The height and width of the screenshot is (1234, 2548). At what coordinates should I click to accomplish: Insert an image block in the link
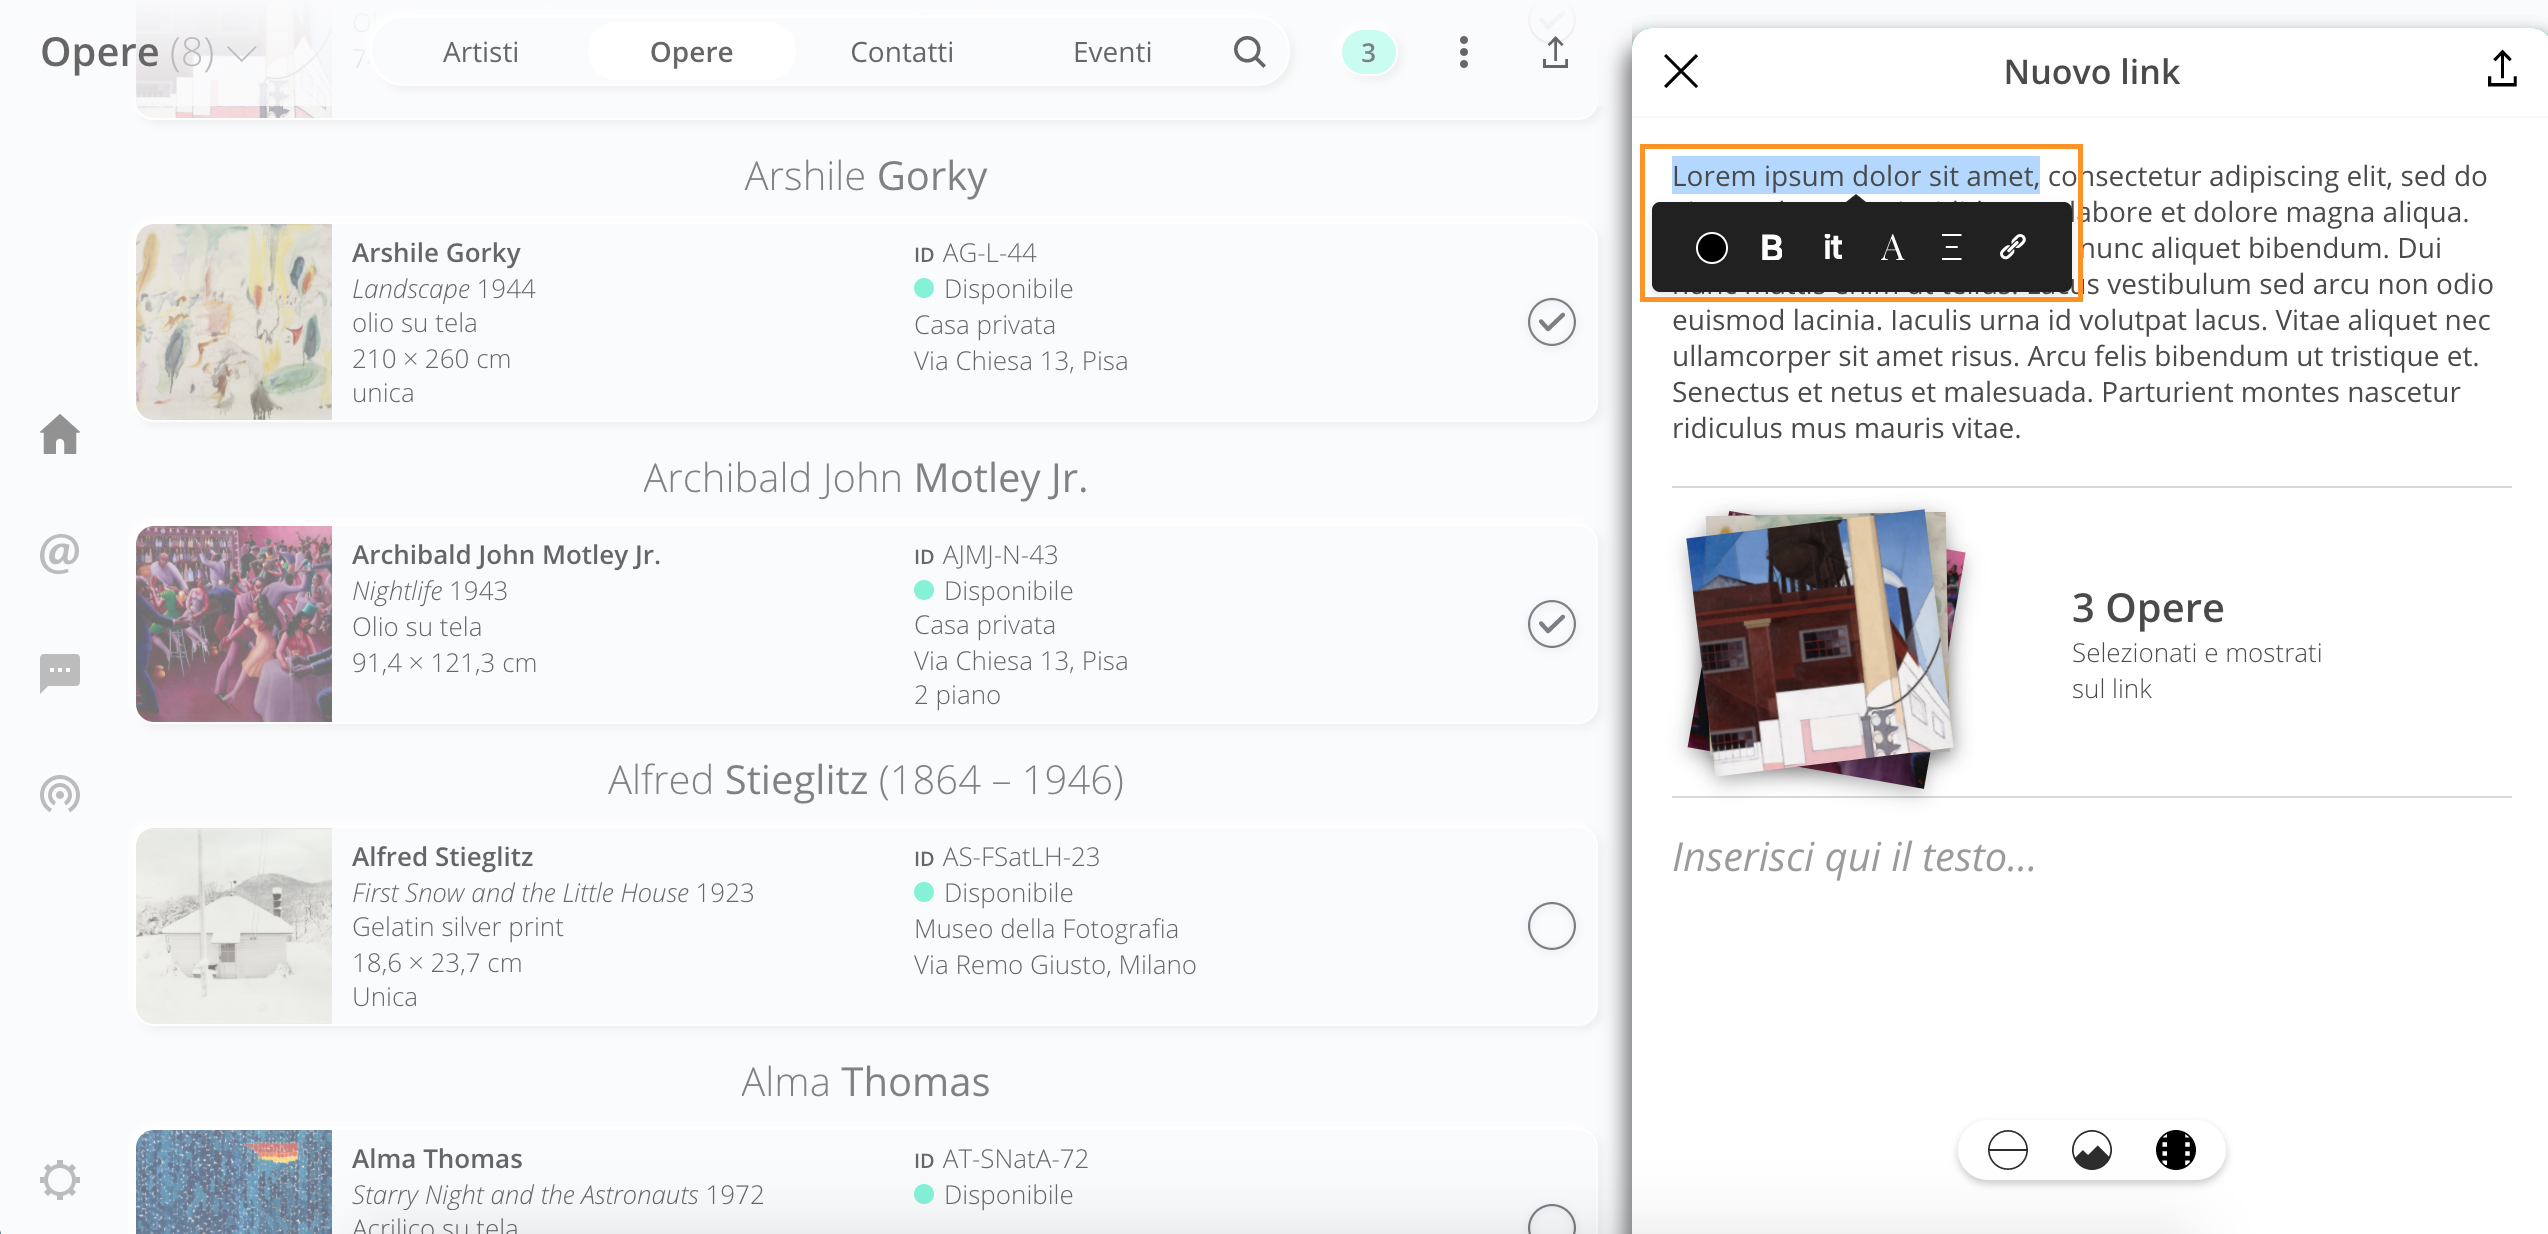tap(2092, 1150)
